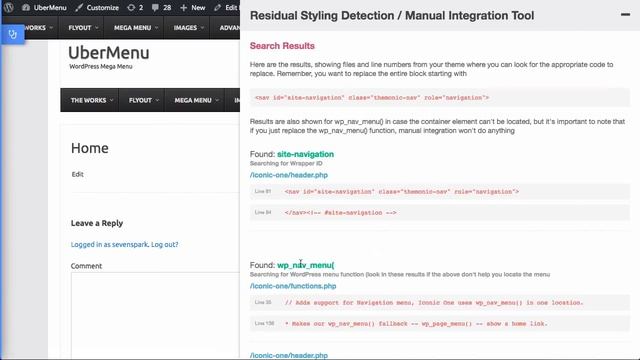Screen dimensions: 640x360
Task: Click the Logged in as sevenspark link
Action: [x=109, y=244]
